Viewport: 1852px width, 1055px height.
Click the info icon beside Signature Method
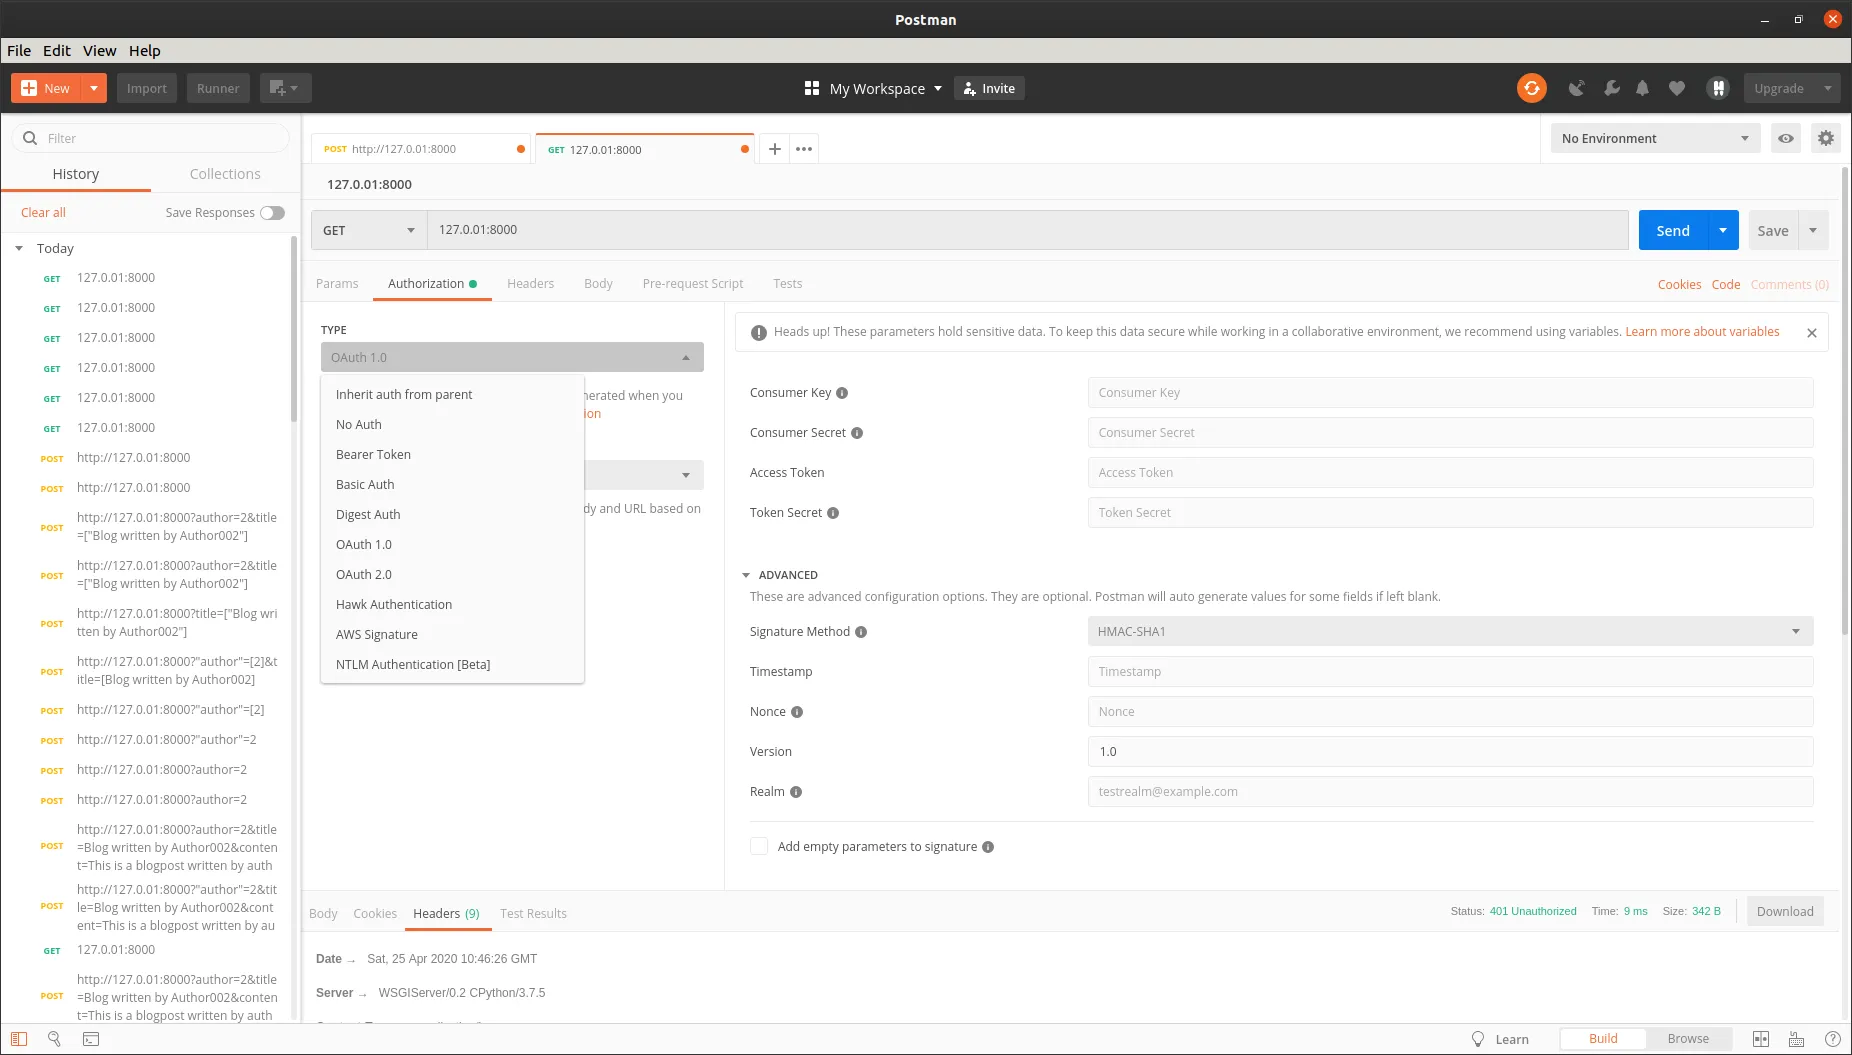(861, 632)
